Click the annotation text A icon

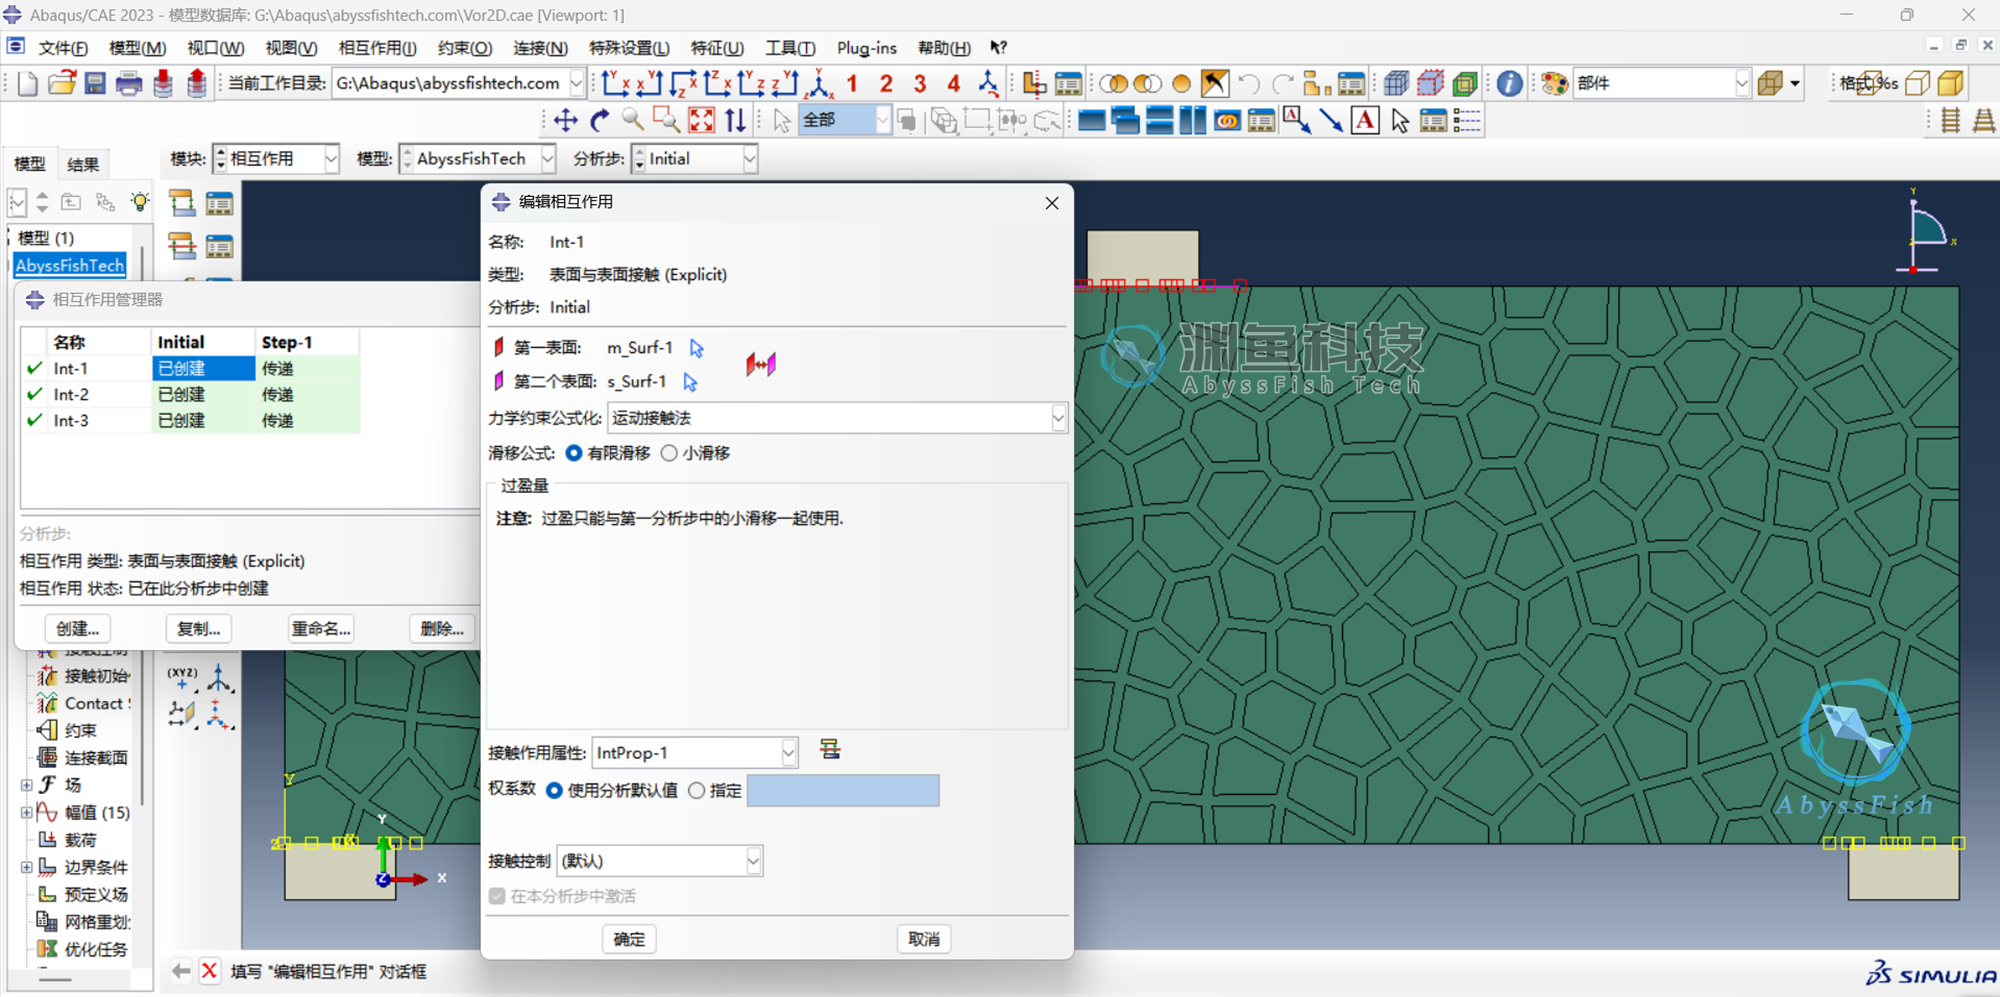point(1365,121)
